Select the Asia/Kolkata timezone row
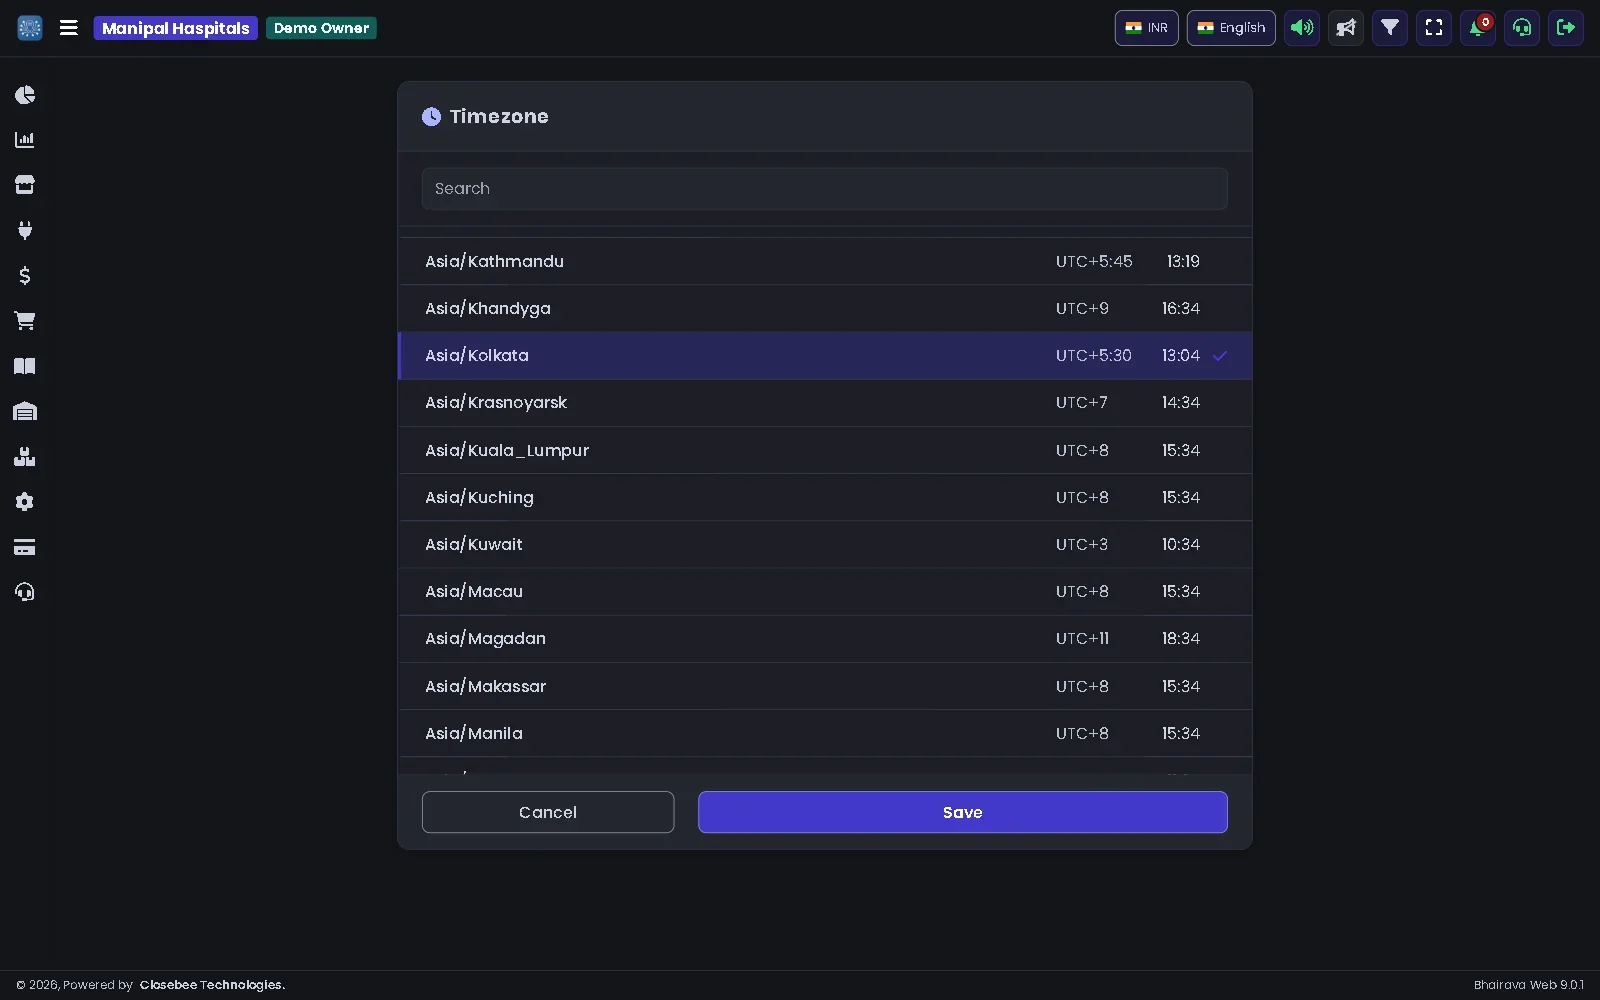 tap(825, 356)
